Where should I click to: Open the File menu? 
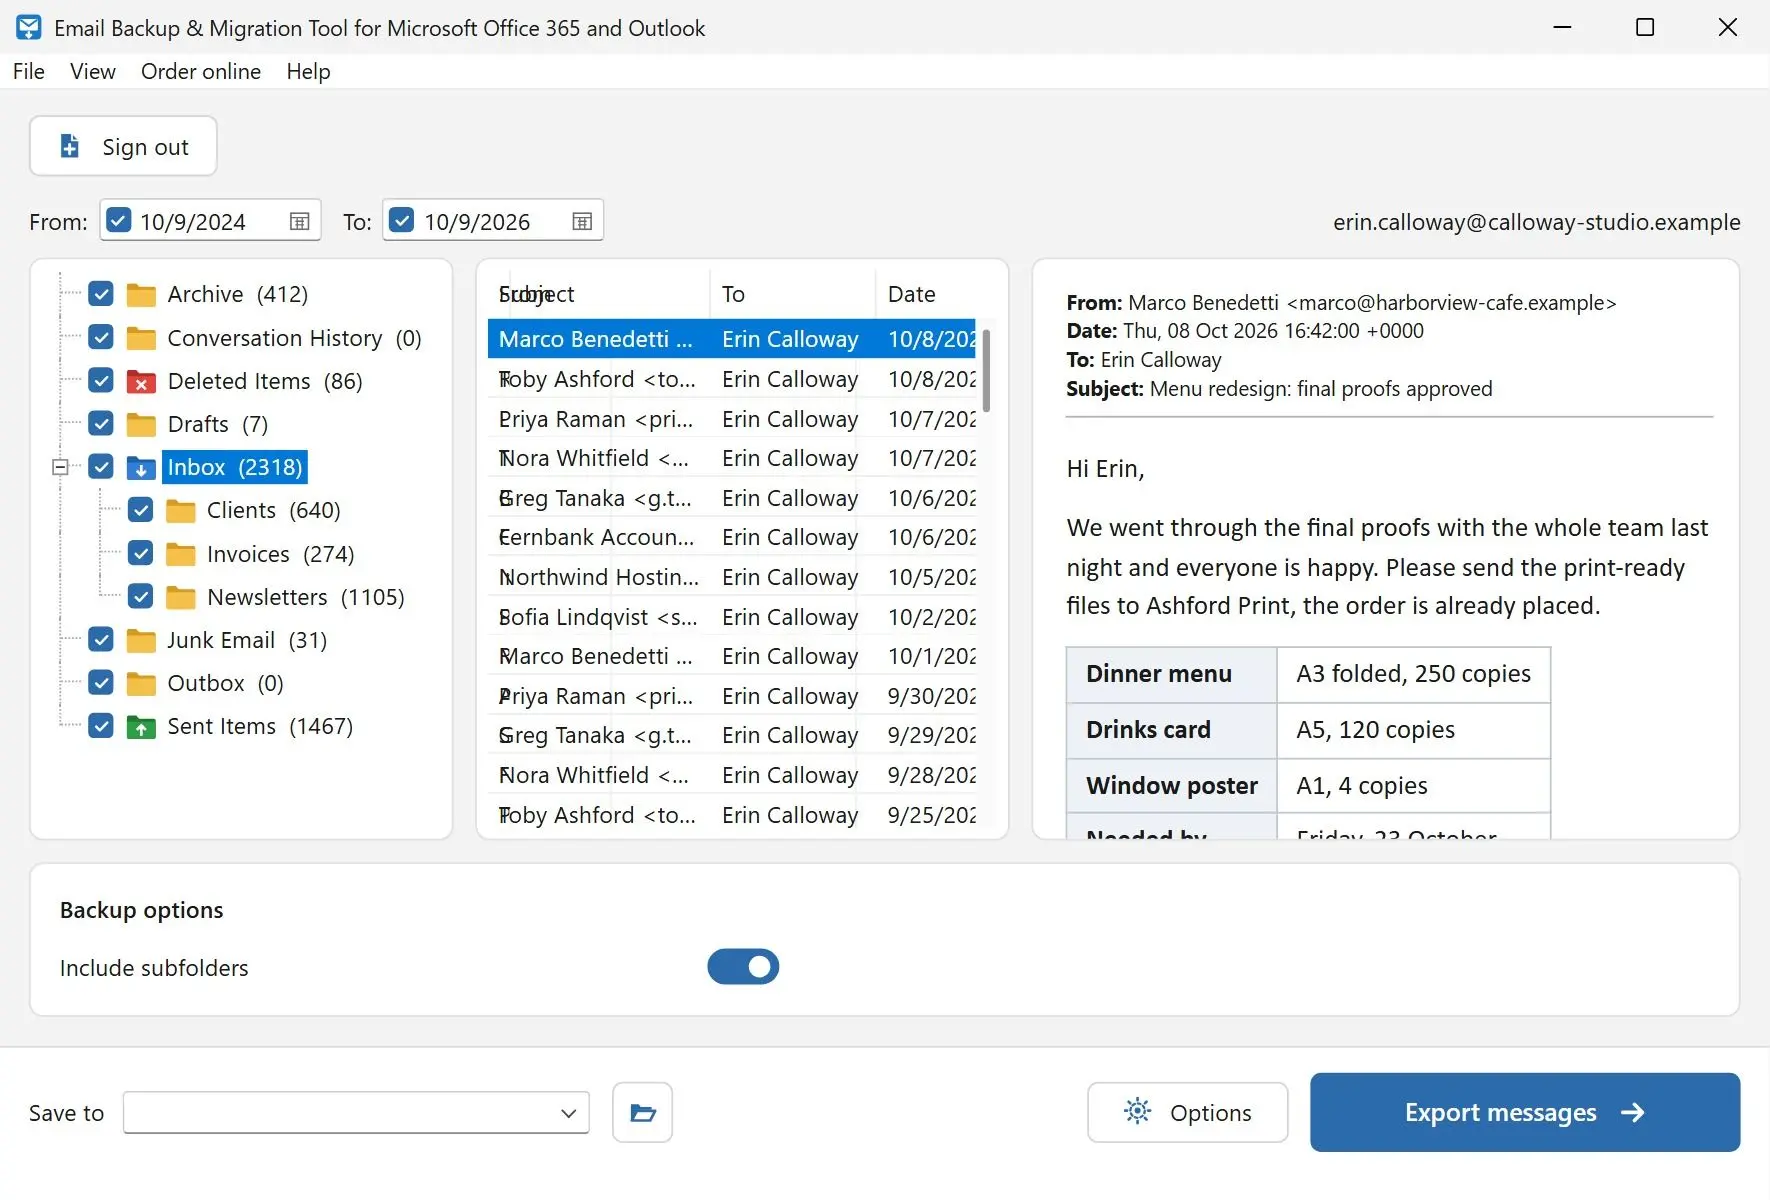tap(29, 72)
